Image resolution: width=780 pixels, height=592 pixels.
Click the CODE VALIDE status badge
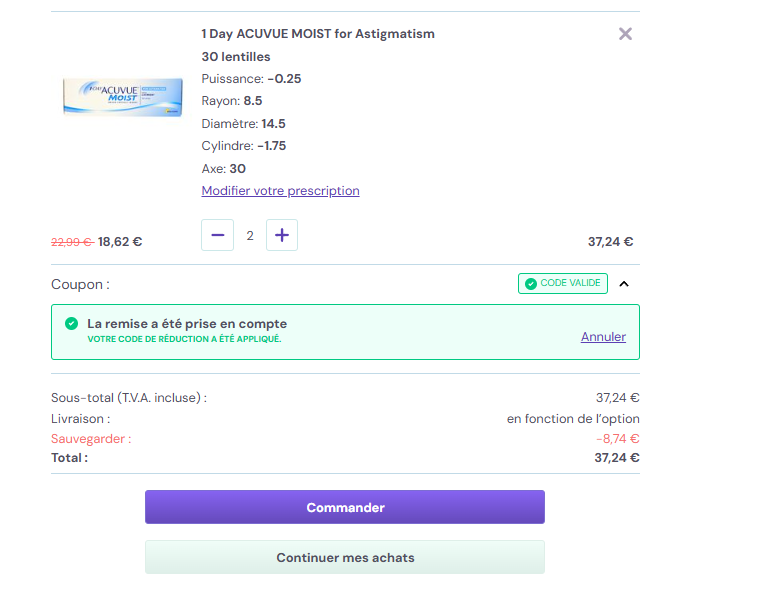563,284
